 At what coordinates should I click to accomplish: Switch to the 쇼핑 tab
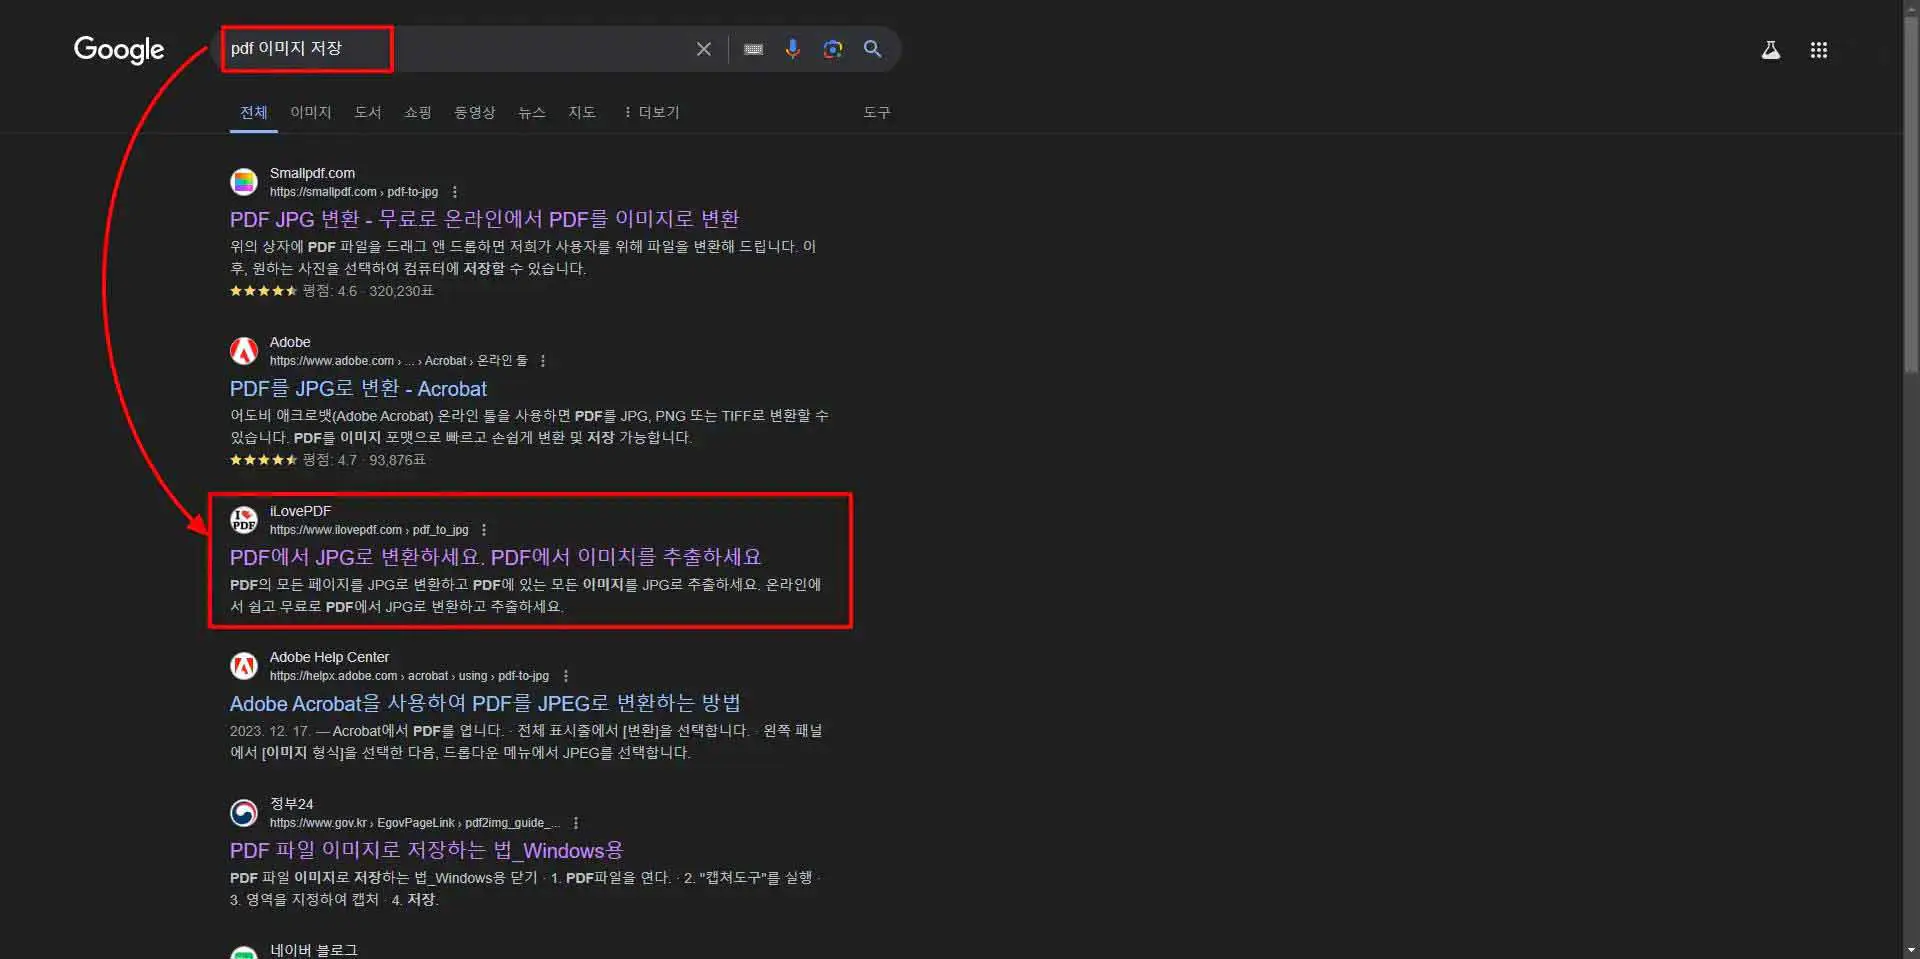pos(418,112)
